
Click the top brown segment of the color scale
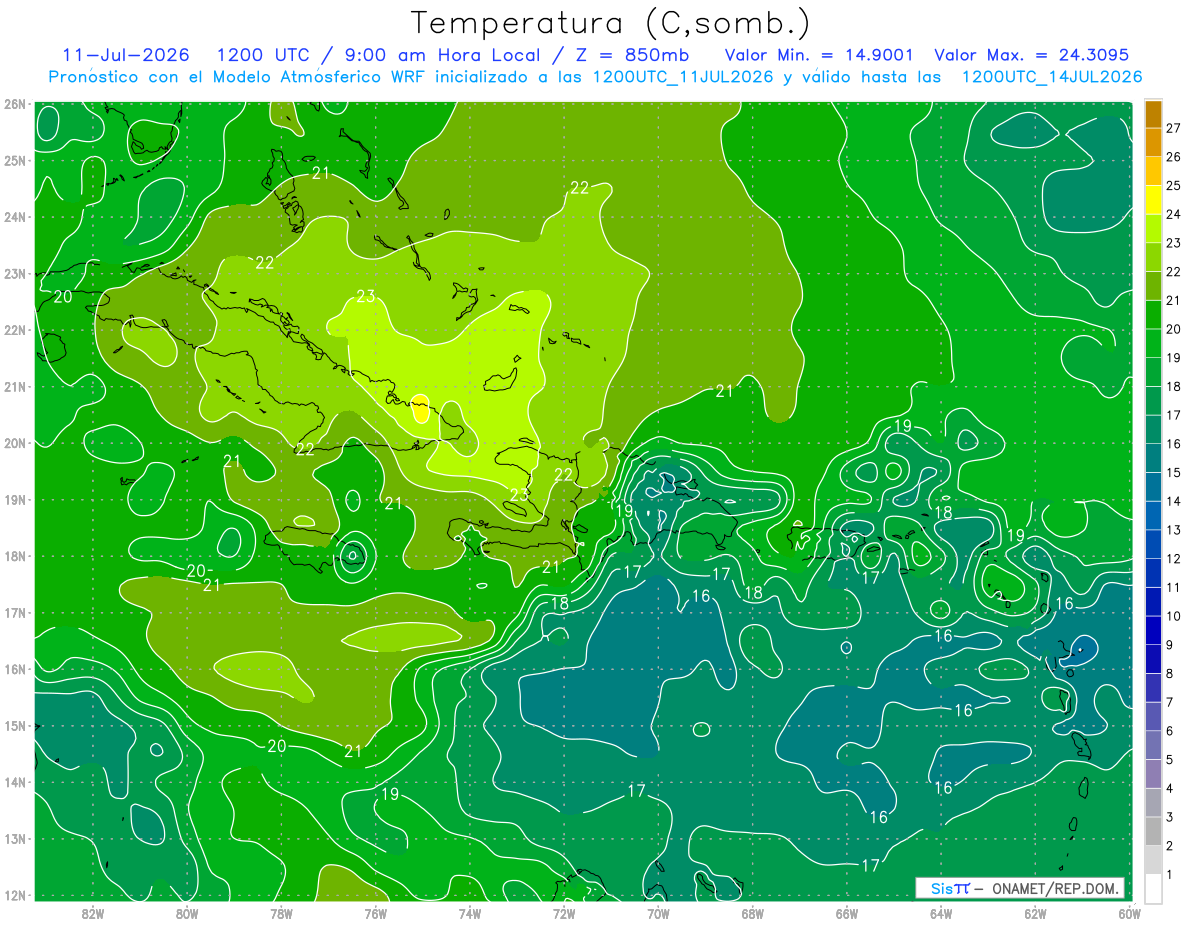click(x=1153, y=114)
